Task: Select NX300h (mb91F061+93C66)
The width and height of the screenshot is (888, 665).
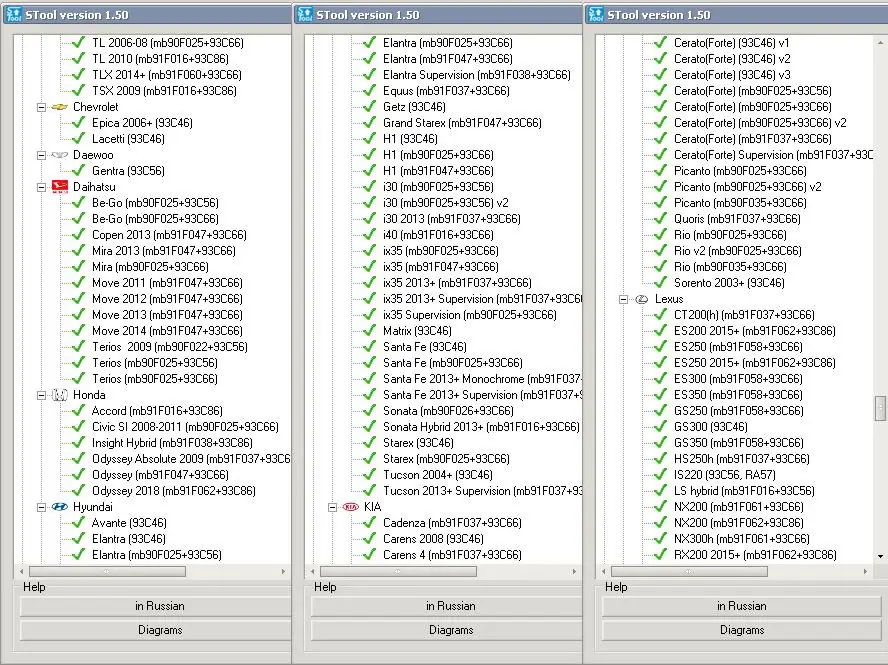Action: click(742, 539)
